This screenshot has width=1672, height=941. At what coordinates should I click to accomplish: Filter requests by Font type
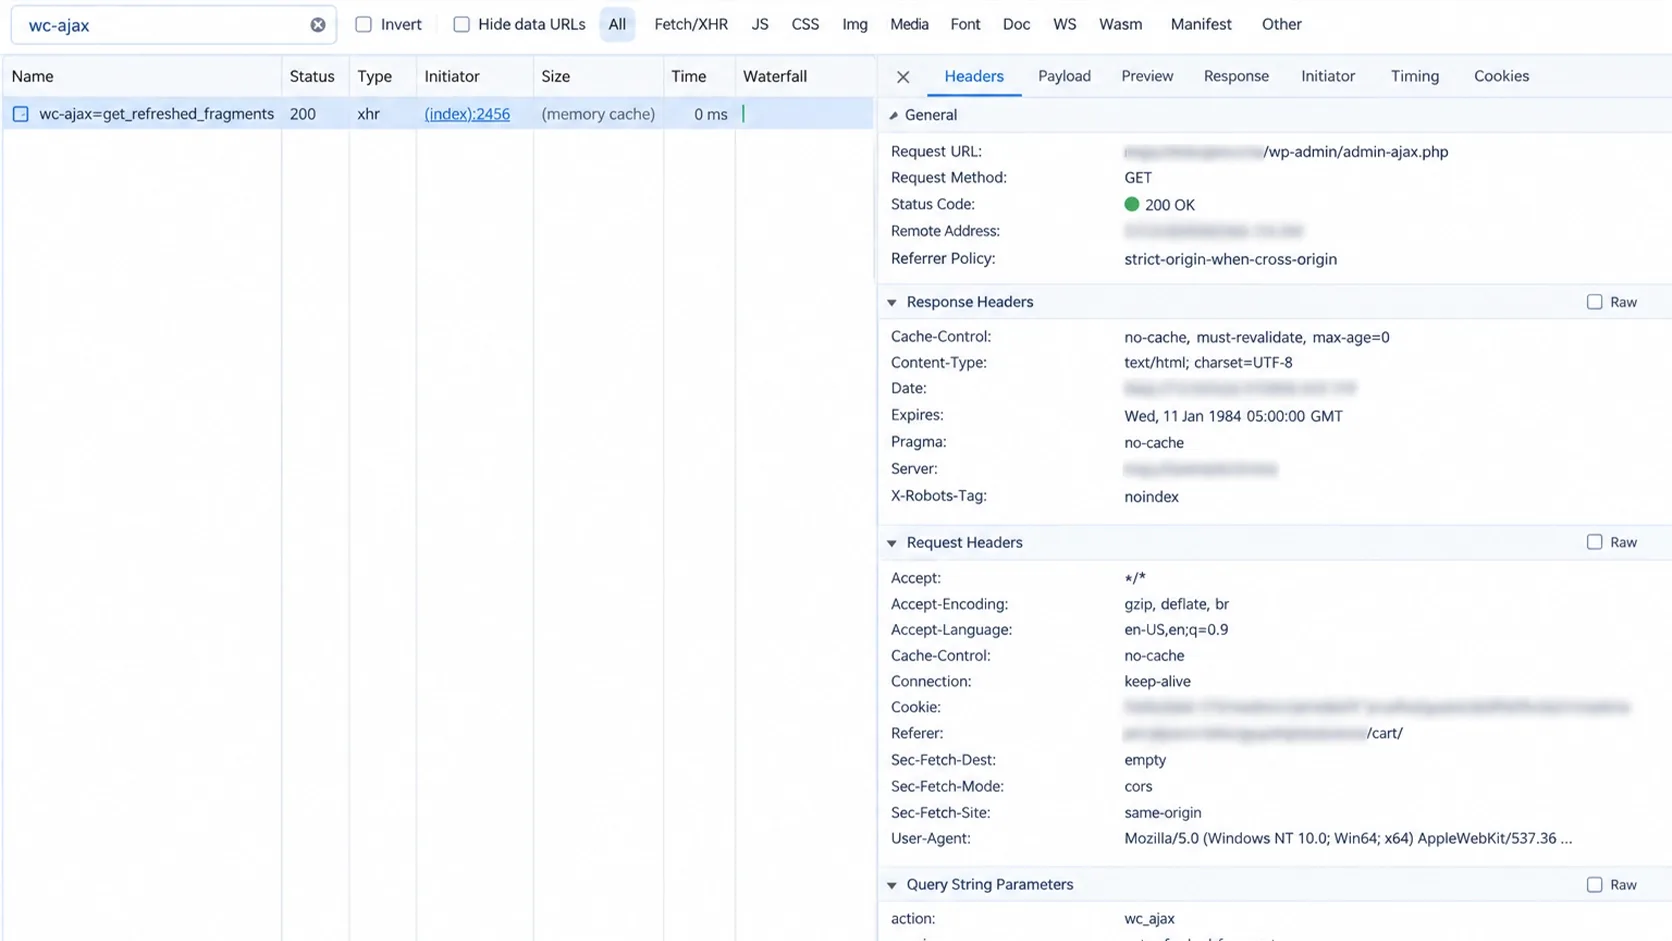coord(965,24)
